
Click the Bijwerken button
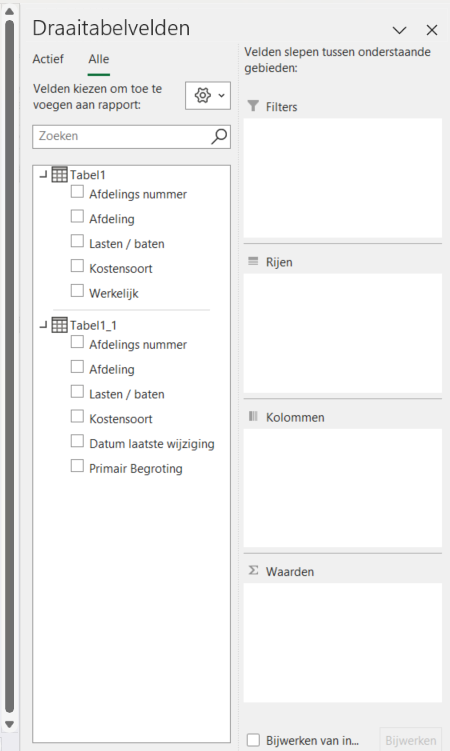click(411, 740)
